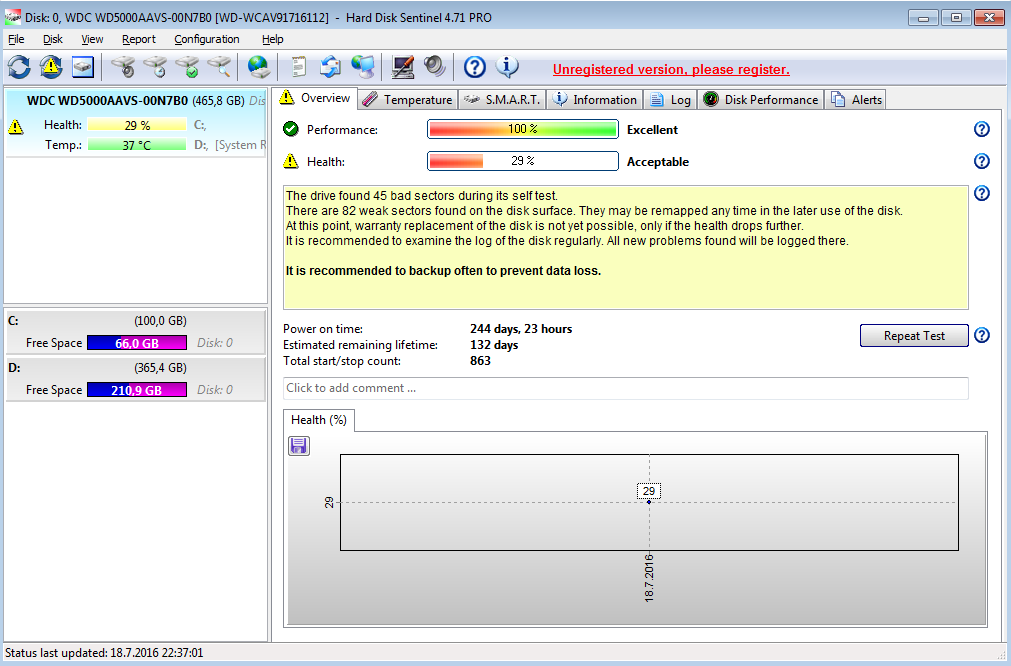The height and width of the screenshot is (666, 1011).
Task: Click the 100 % Performance bar
Action: 523,129
